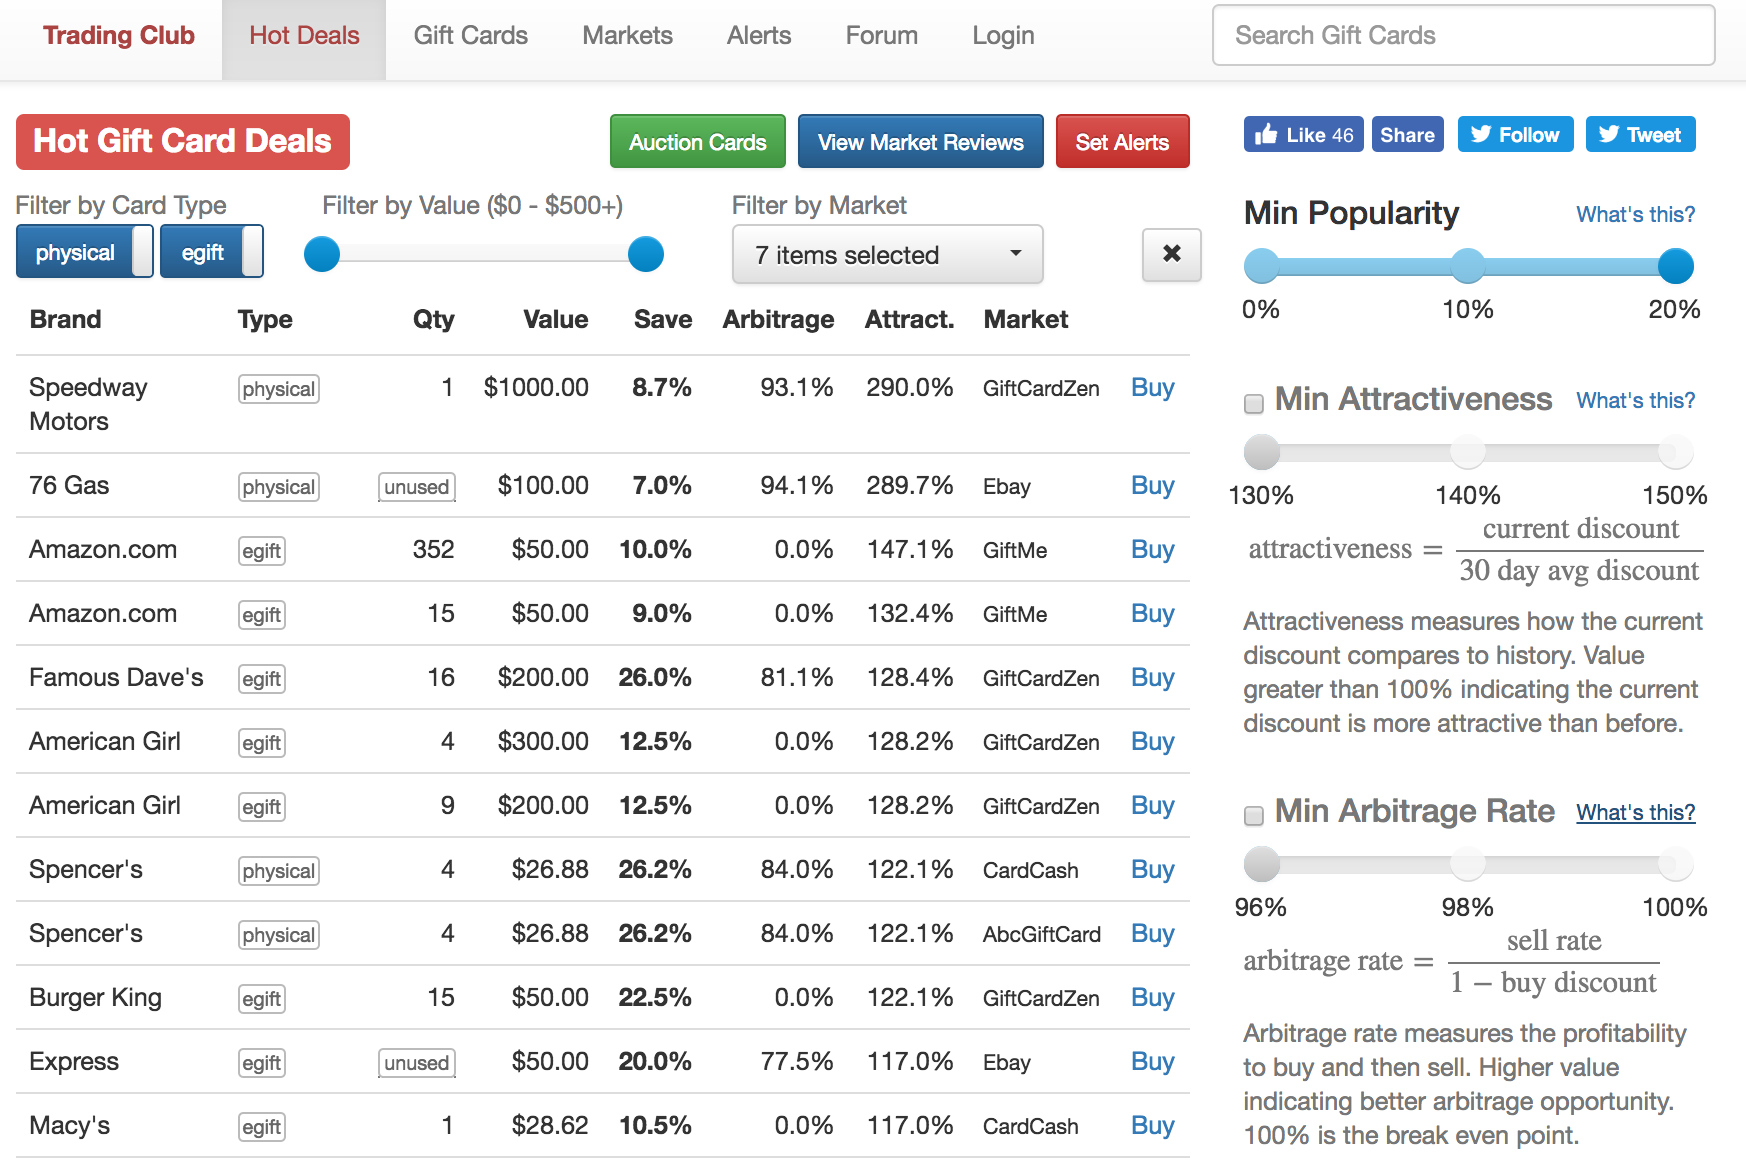Click Buy for Amazon.com 9.0% save row
Screen dimensions: 1746x1164
(x=1152, y=613)
